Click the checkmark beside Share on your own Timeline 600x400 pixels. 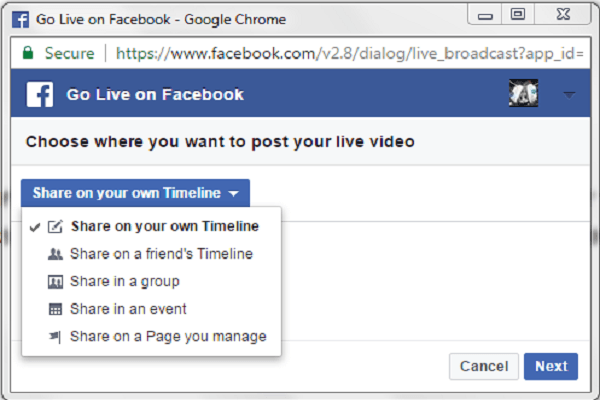click(x=35, y=227)
